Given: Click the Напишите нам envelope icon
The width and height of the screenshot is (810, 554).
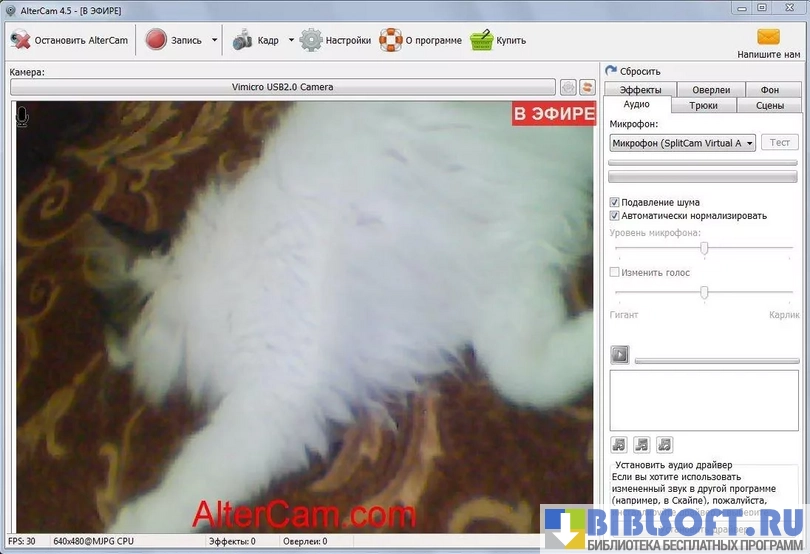Looking at the screenshot, I should tap(768, 37).
